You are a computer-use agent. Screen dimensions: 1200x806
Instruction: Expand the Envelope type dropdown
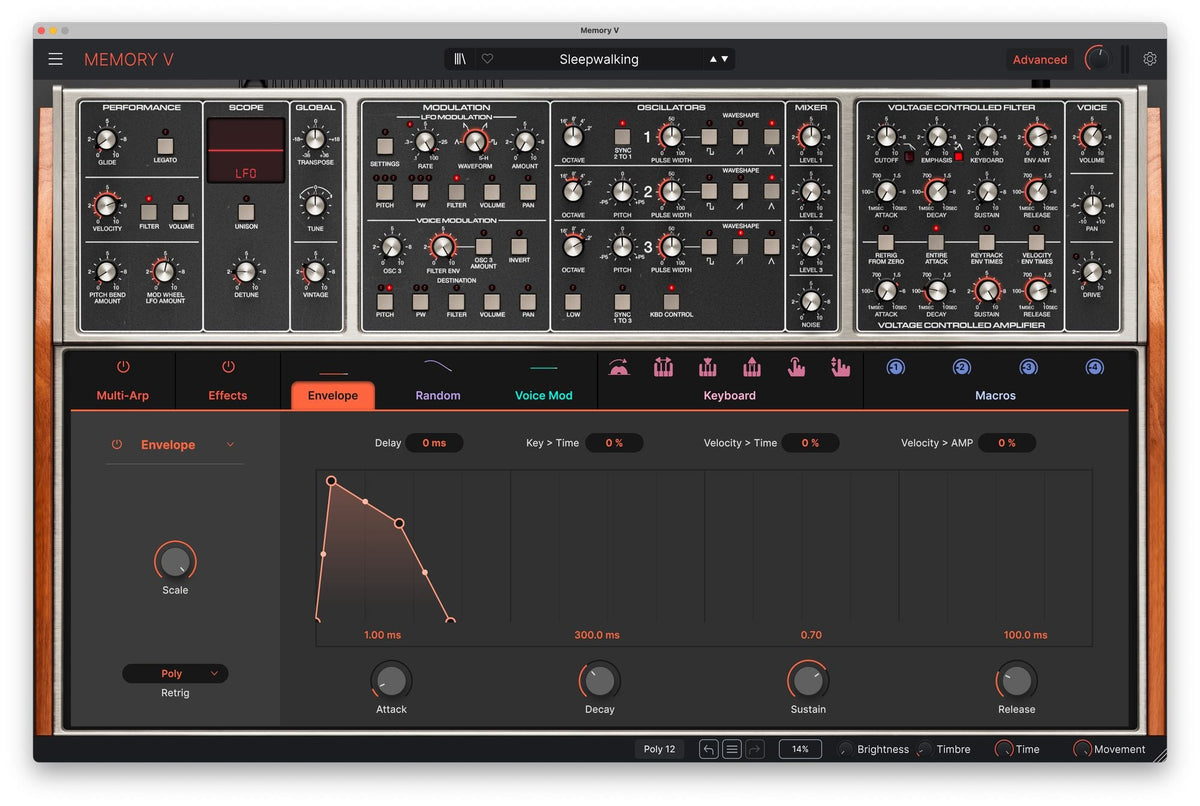coord(231,445)
